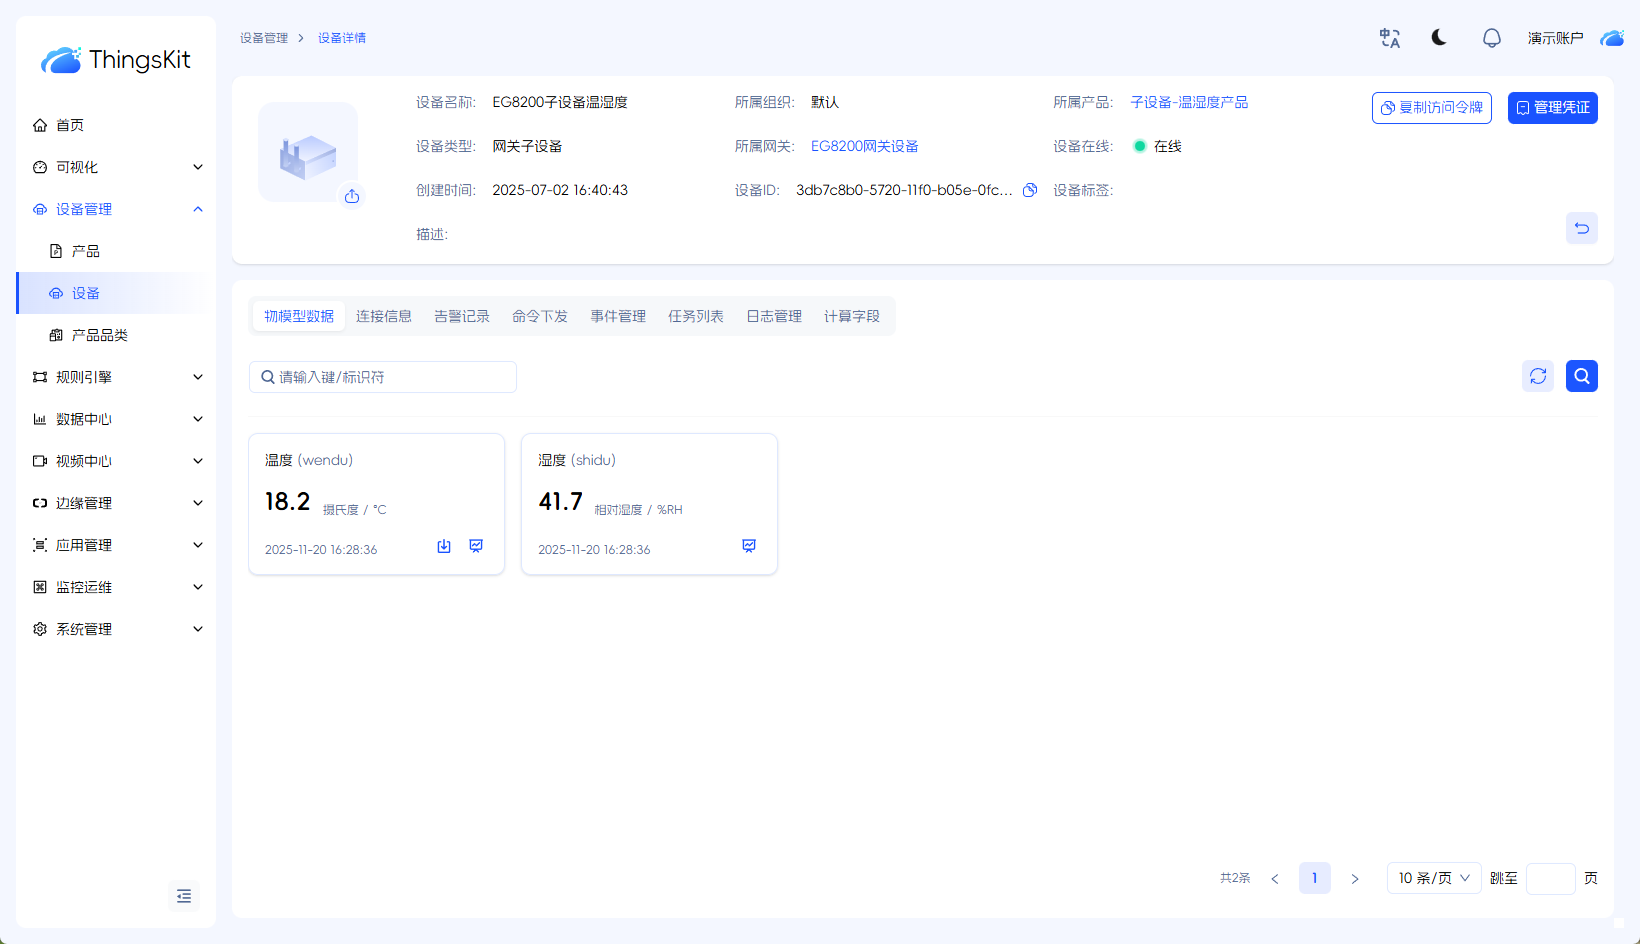Refresh the thing model data
The width and height of the screenshot is (1640, 944).
point(1538,376)
